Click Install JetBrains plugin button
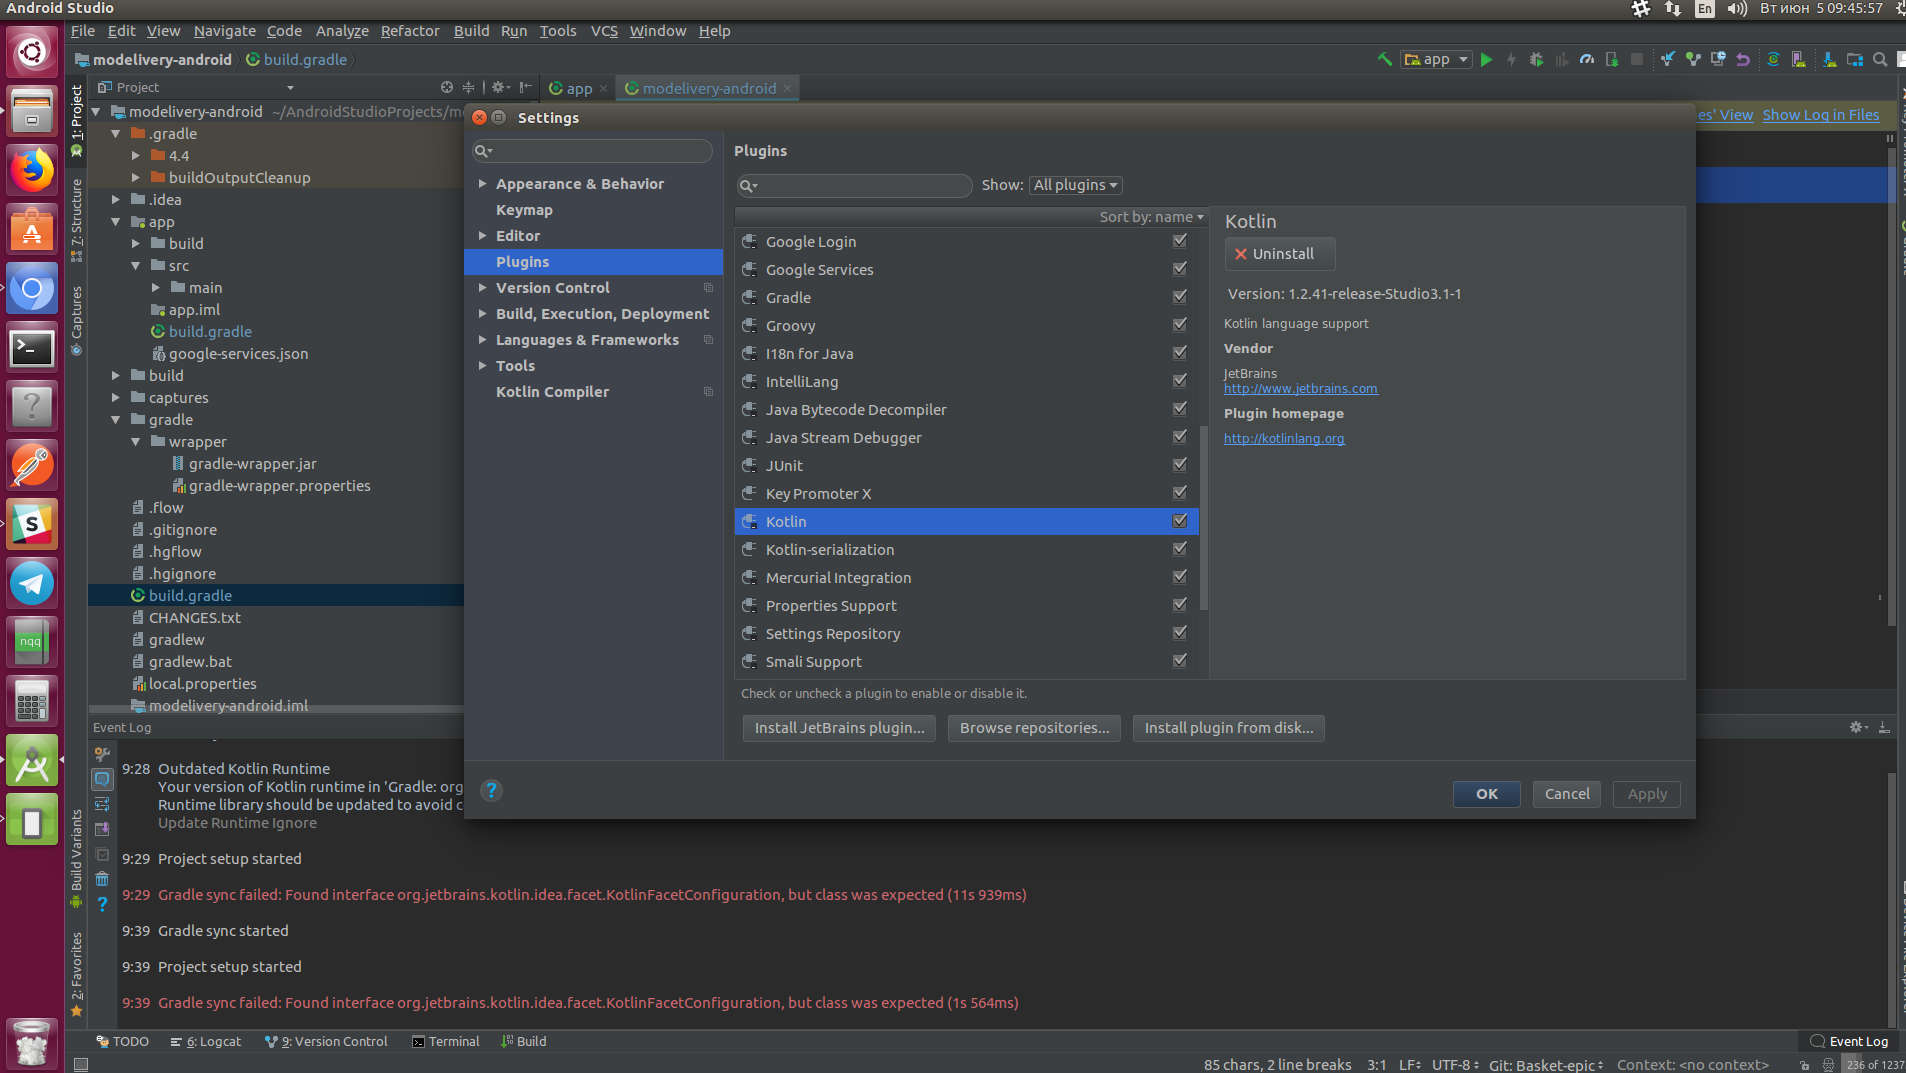1906x1073 pixels. point(839,728)
